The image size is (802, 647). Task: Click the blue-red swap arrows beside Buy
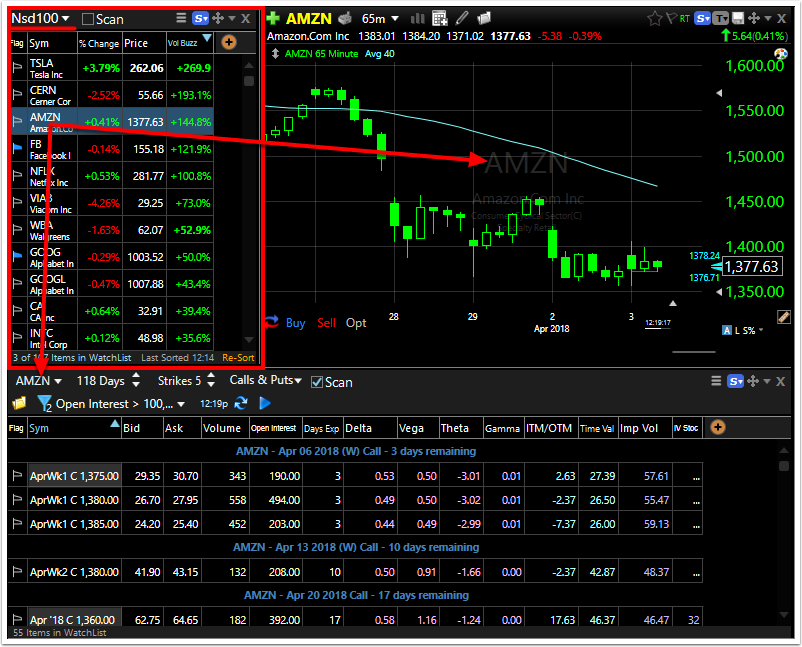pos(271,322)
